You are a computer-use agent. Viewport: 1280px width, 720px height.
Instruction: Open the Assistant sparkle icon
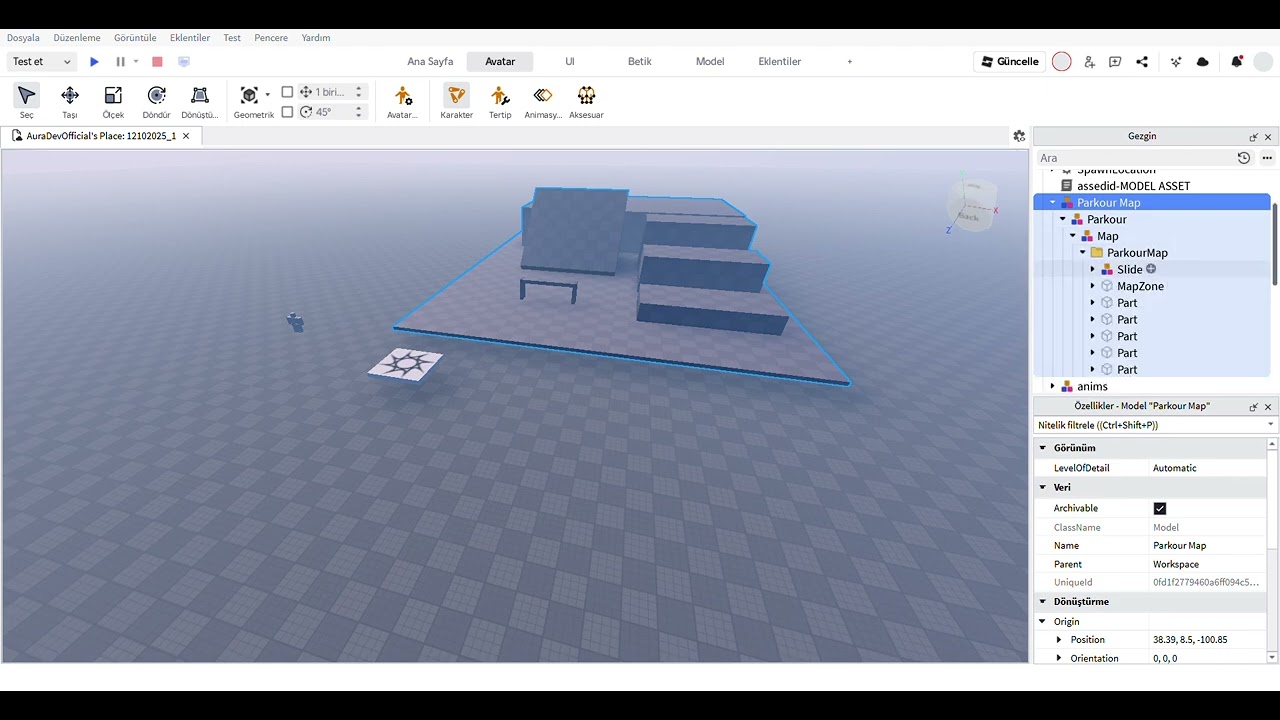(x=1176, y=62)
